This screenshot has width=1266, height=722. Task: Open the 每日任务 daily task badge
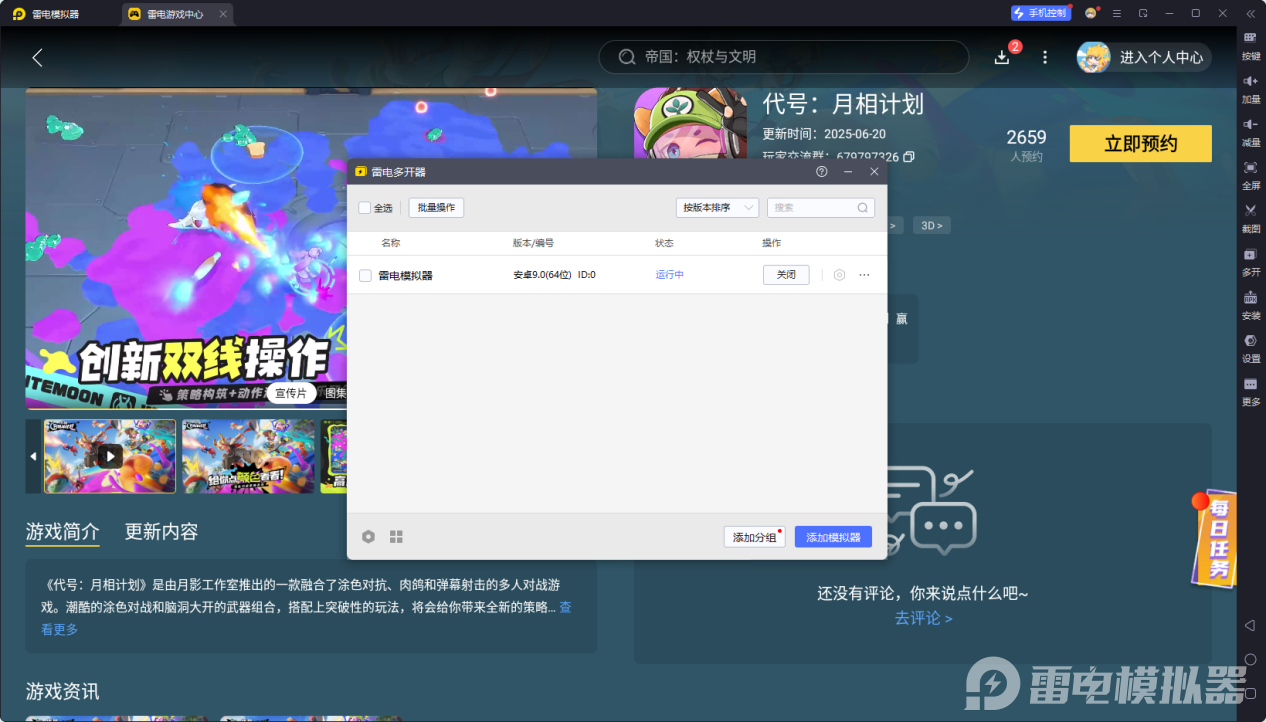point(1213,536)
